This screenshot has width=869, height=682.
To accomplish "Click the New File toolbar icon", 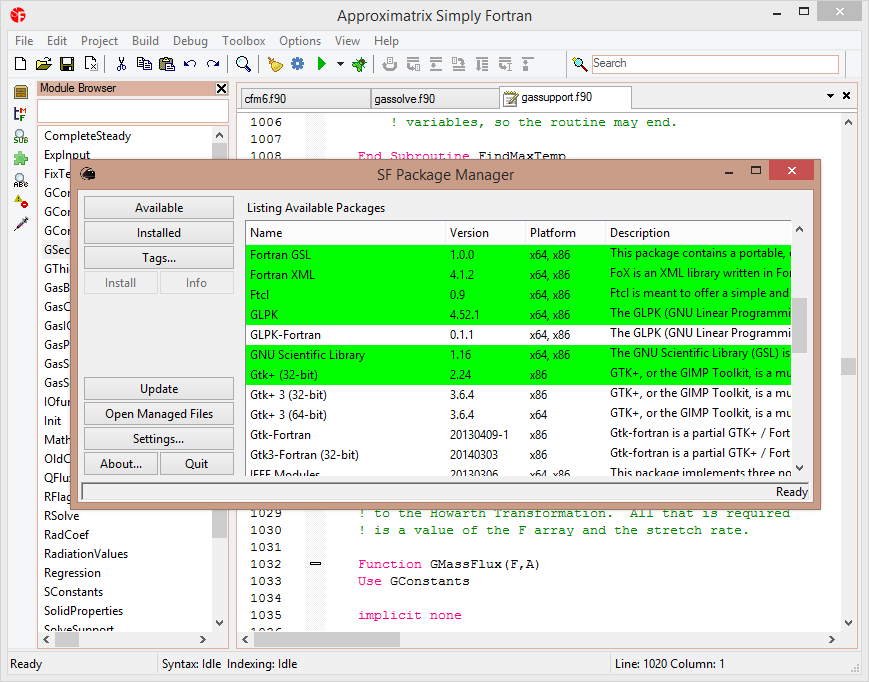I will tap(21, 64).
